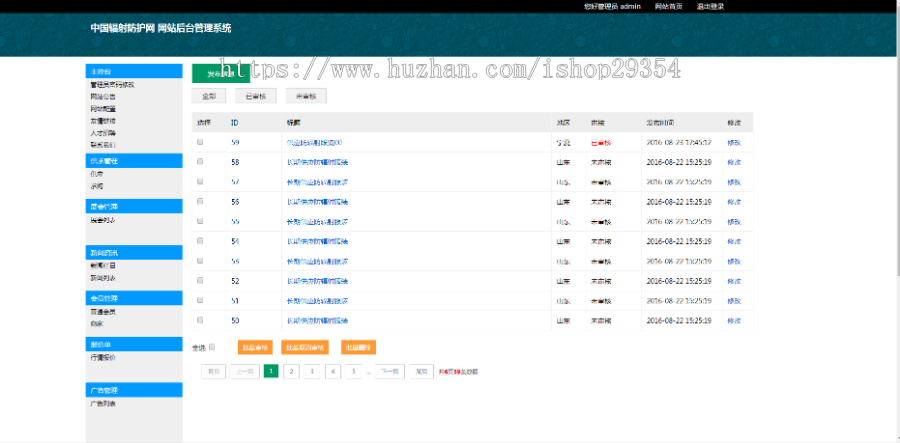Open the title link of row ID 50

pyautogui.click(x=317, y=321)
